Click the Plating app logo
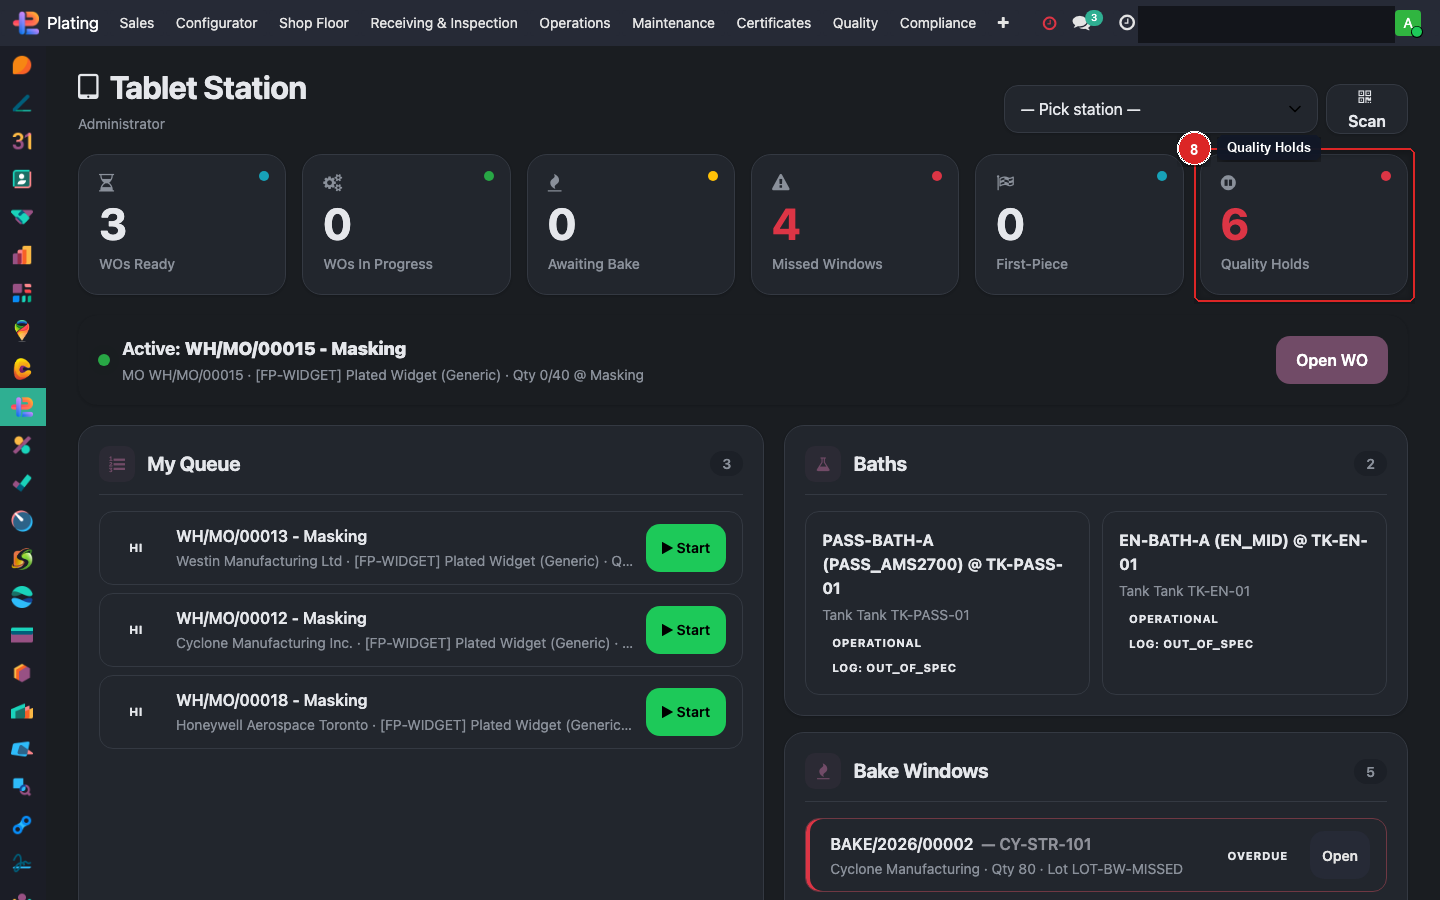The width and height of the screenshot is (1440, 900). pos(26,23)
